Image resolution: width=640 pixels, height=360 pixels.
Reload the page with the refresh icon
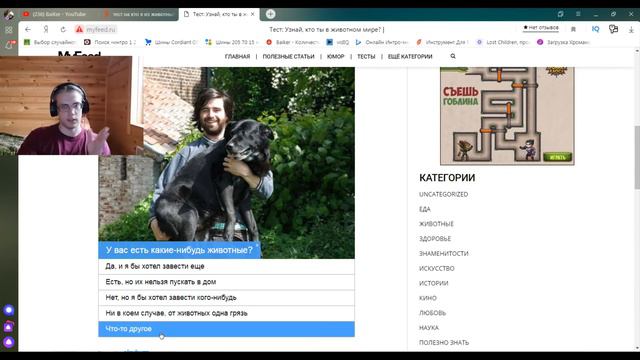pos(63,29)
